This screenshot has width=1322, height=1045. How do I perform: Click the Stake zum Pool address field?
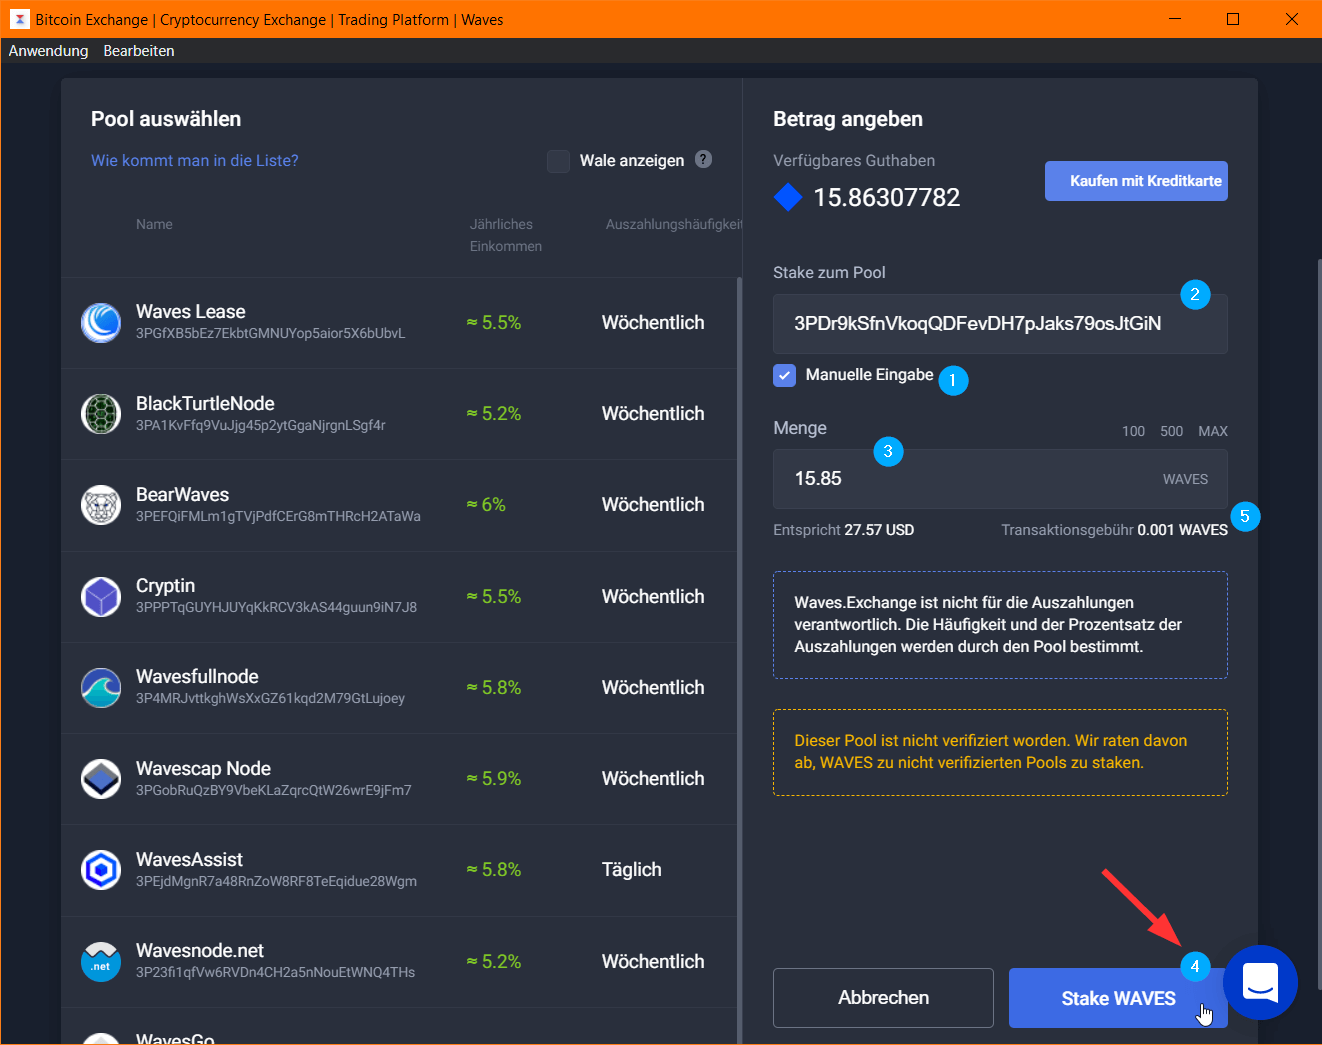coord(1000,323)
